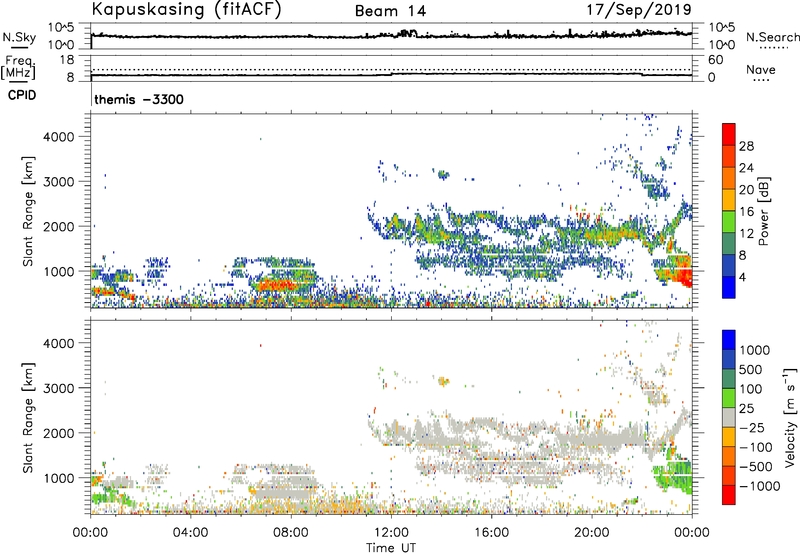Select the "3000" tick on the velocity panel
This screenshot has width=800, height=554.
tap(59, 388)
